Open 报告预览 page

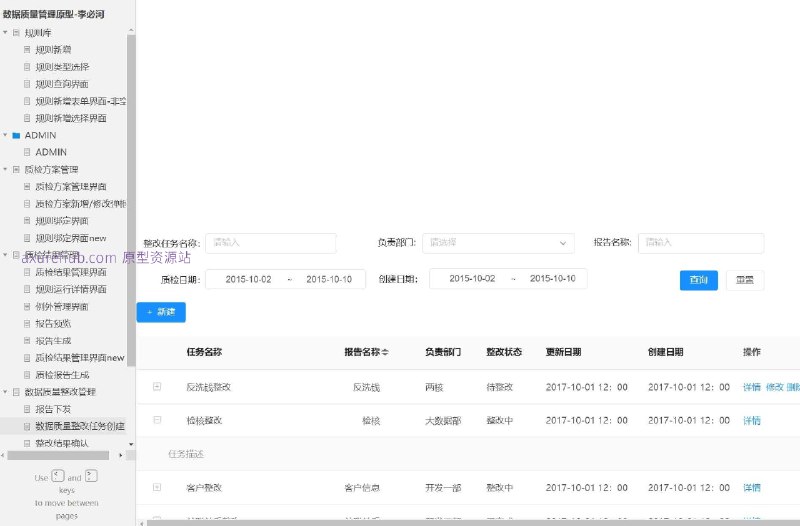[x=53, y=323]
